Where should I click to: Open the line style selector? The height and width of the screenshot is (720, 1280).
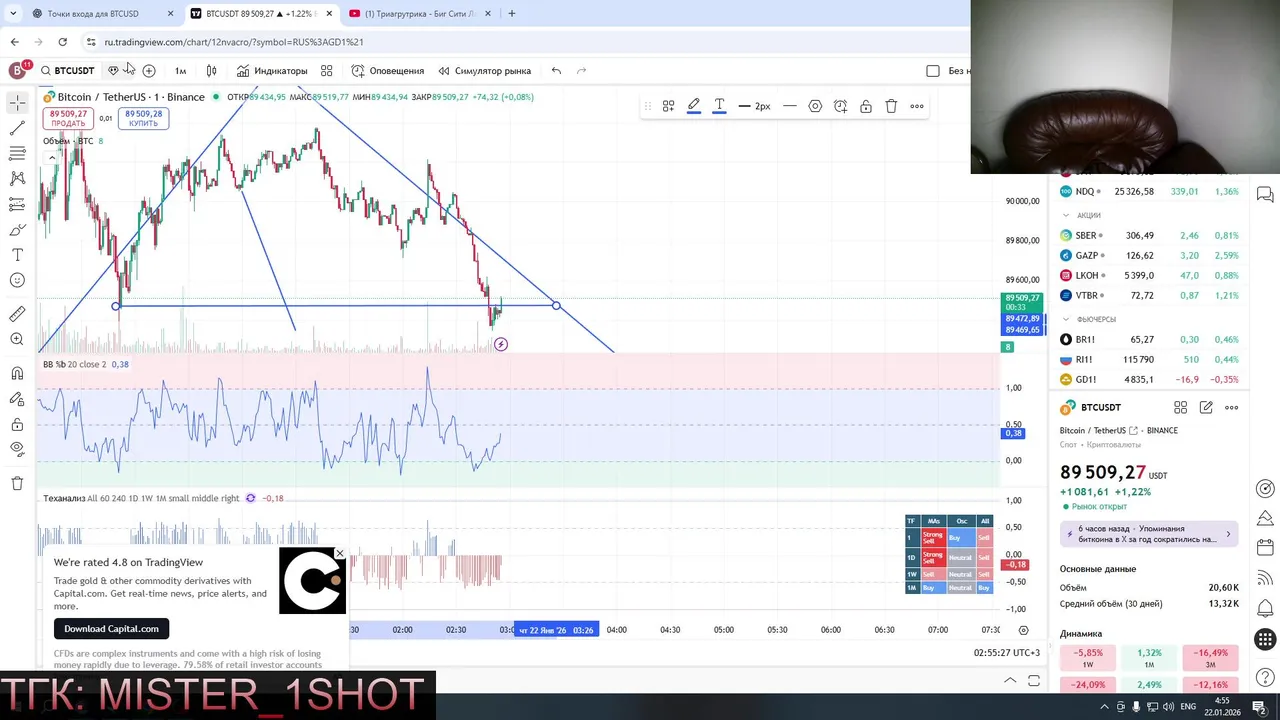click(x=789, y=106)
